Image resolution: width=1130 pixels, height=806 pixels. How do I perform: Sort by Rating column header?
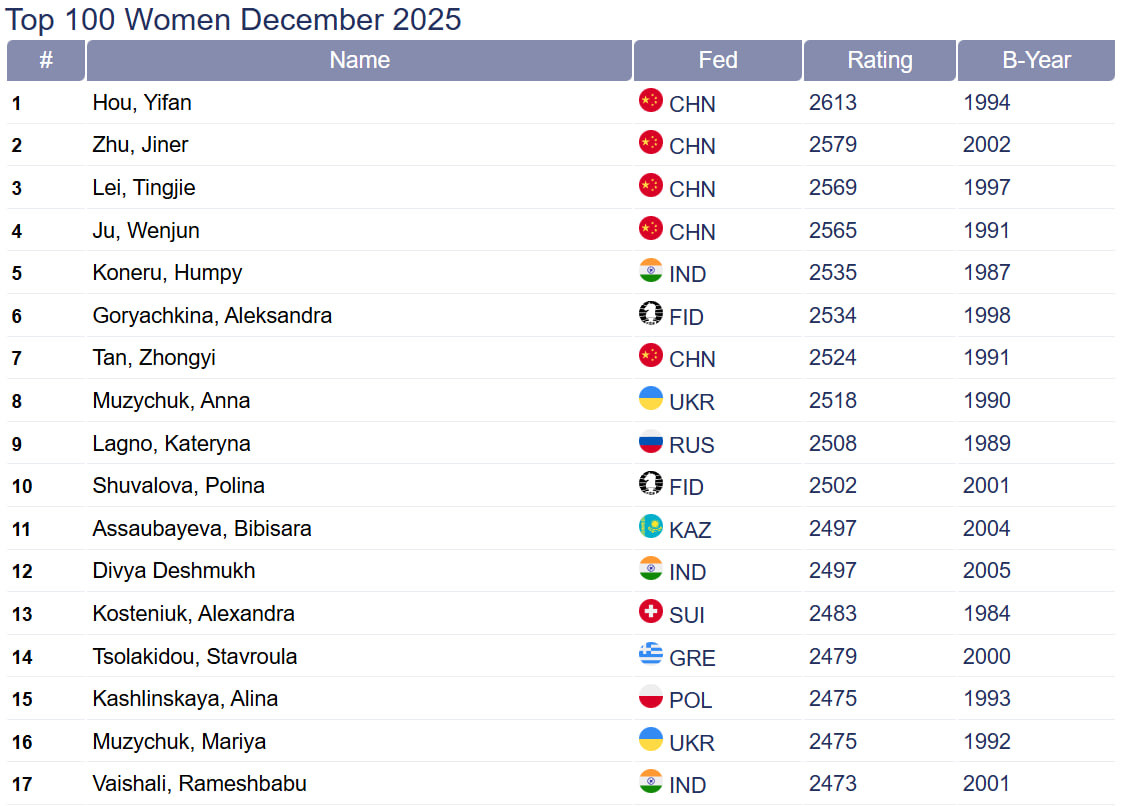click(879, 60)
